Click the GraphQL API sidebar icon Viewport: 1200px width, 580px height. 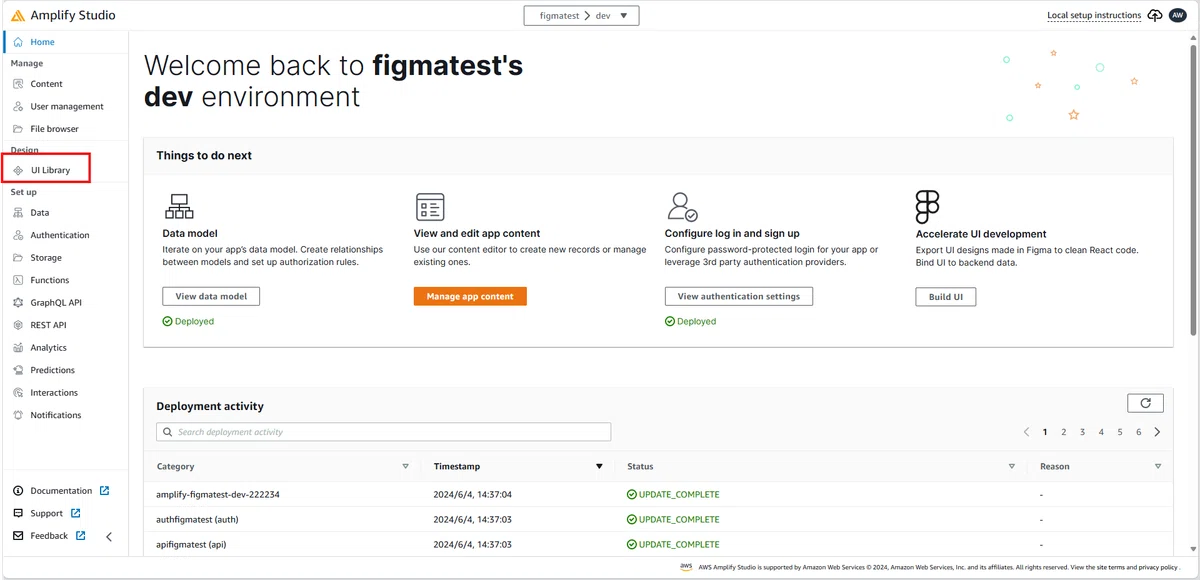[18, 303]
